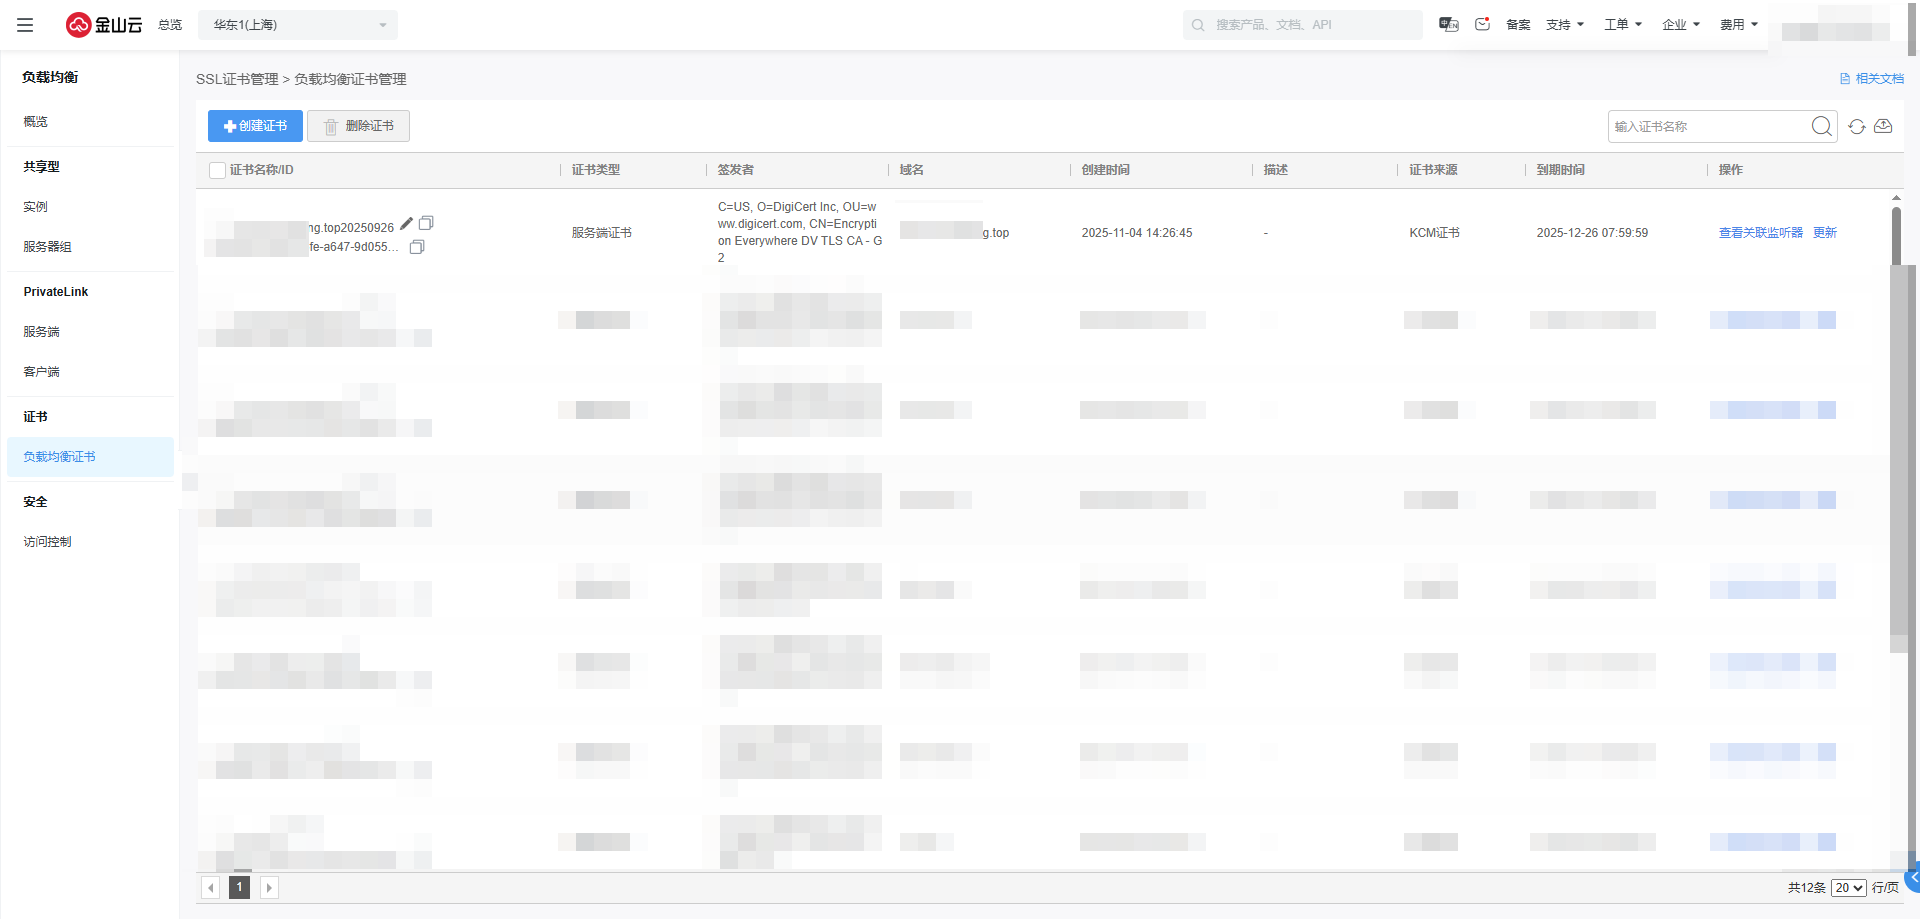
Task: Expand the 工单 ticket dropdown menu
Action: [1623, 25]
